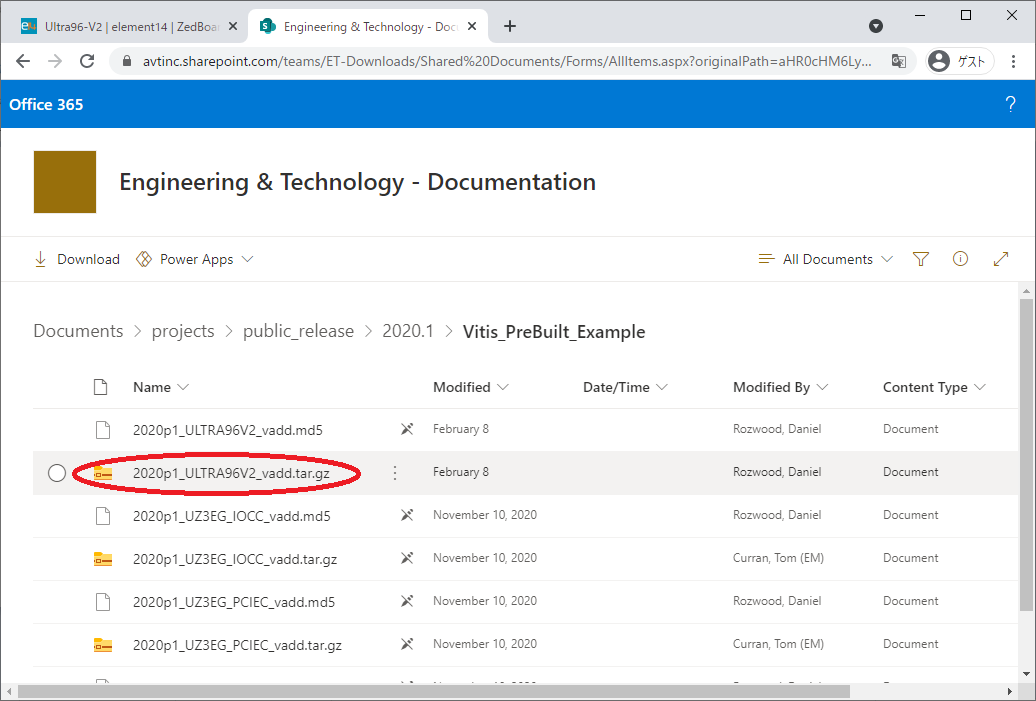
Task: Open the information details pane icon
Action: [x=961, y=259]
